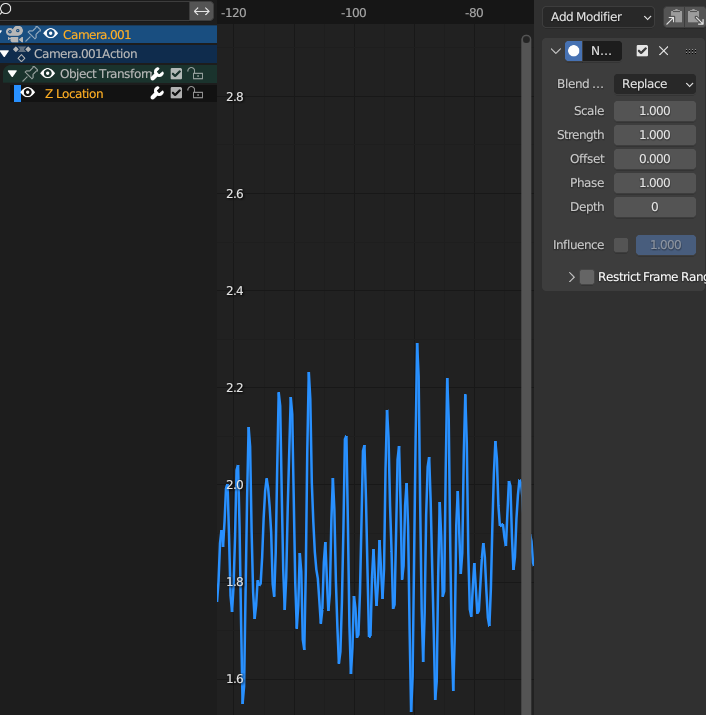Click the pin icon next to Camera.001
Viewport: 706px width, 715px height.
tap(33, 34)
